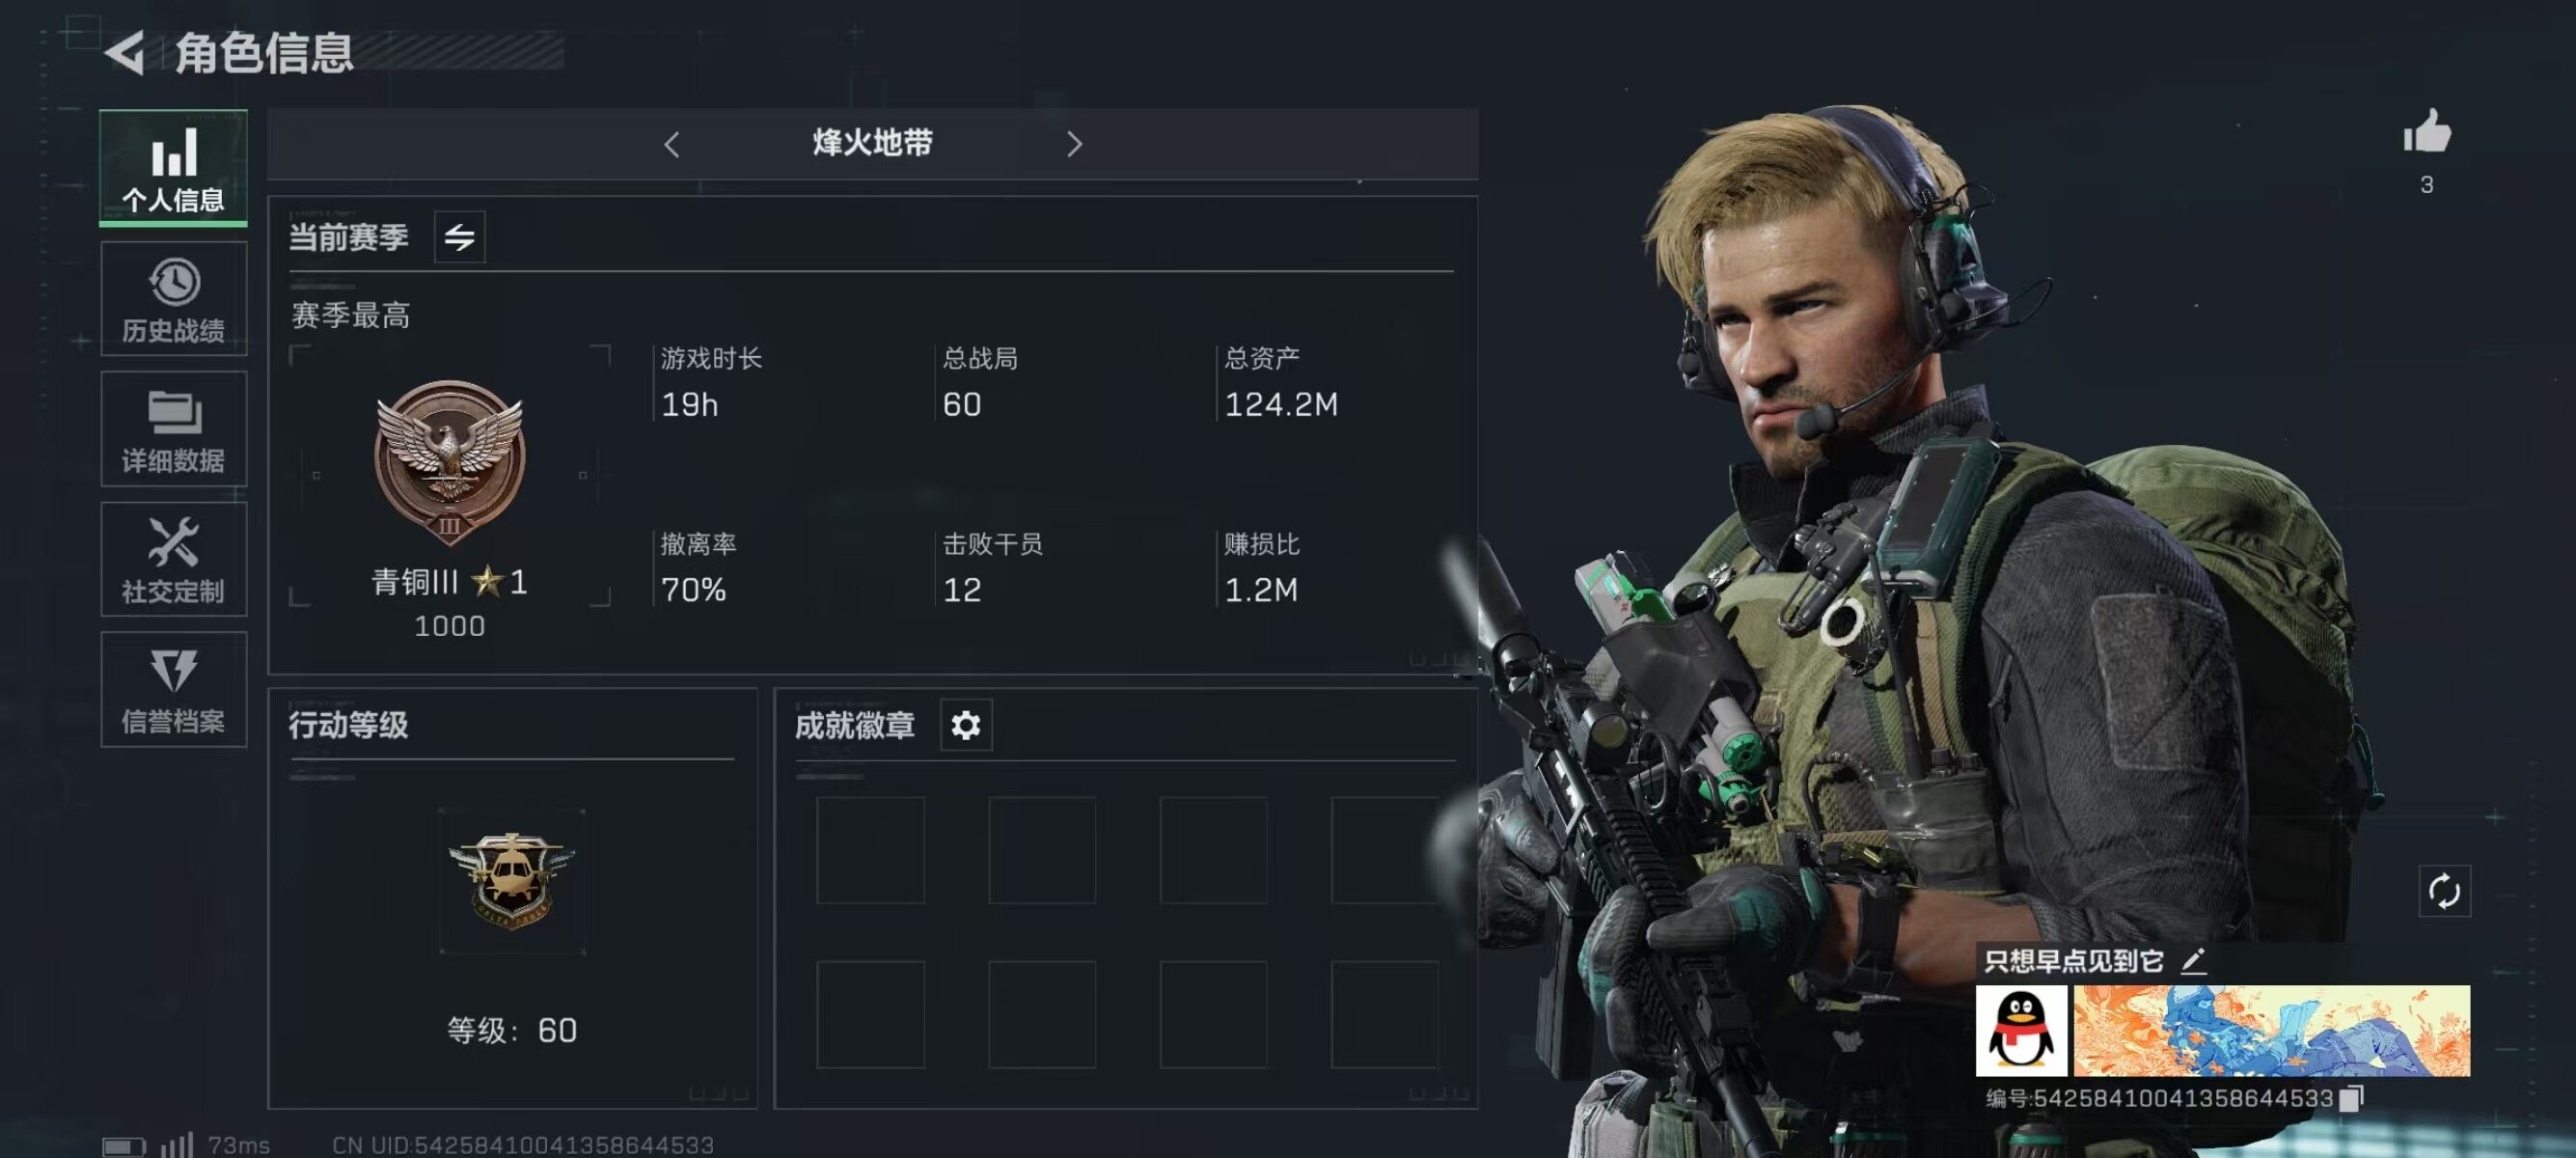Toggle current season switch icon
2576x1158 pixels.
click(x=460, y=237)
